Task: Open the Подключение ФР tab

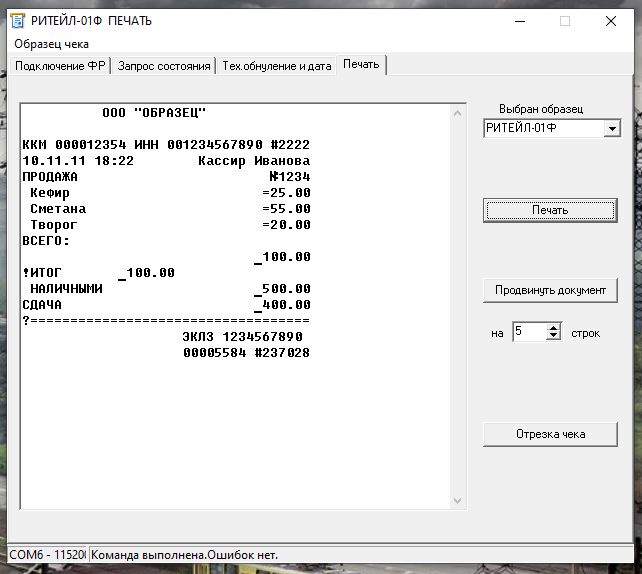Action: tap(60, 66)
